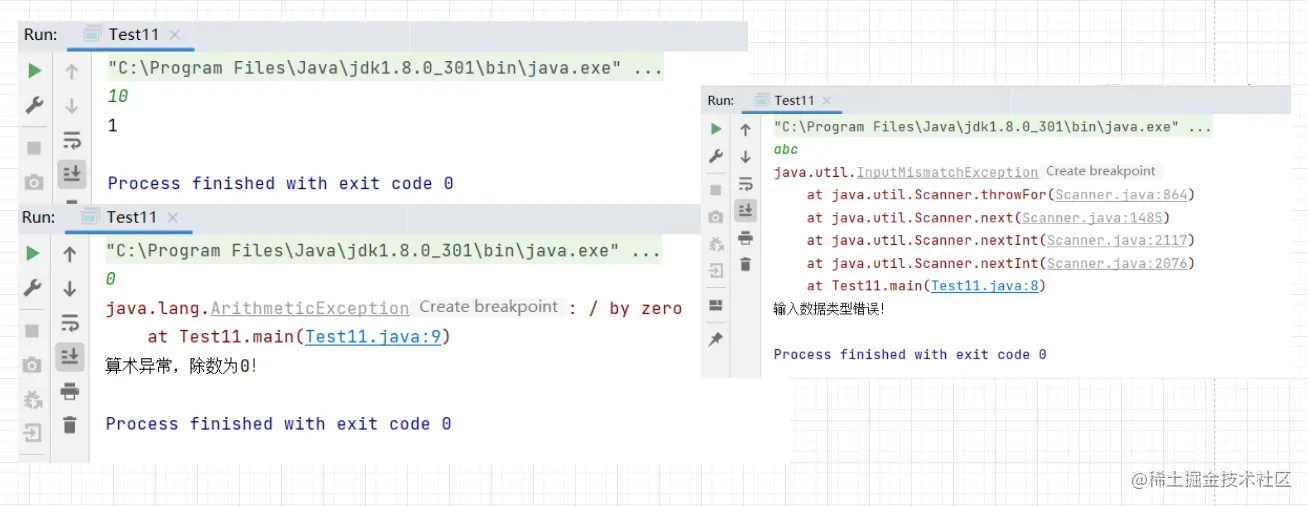Click the down-arrow in panel printing 10 and 1

[71, 105]
